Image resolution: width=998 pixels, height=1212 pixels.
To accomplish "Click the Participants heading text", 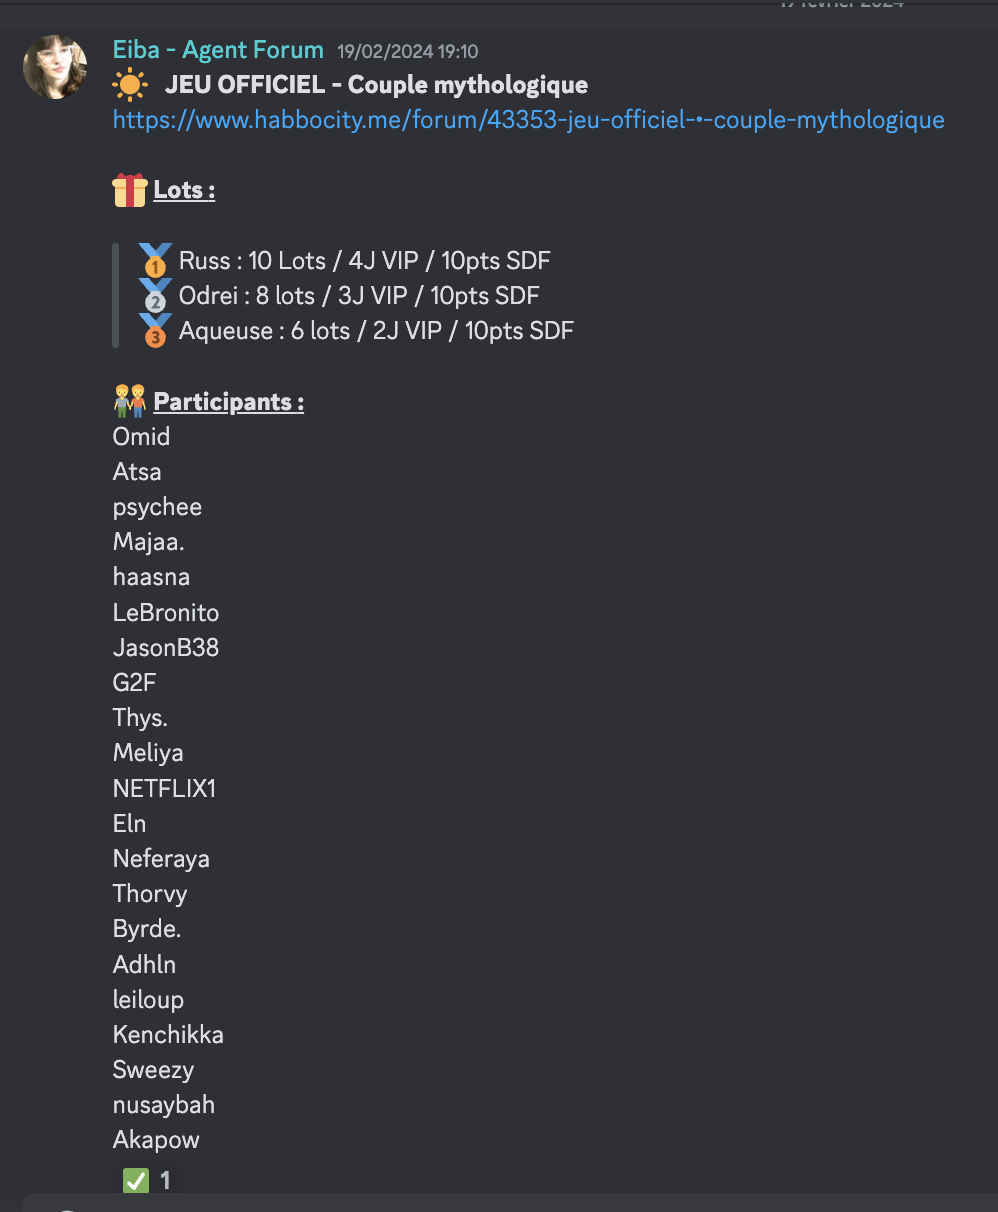I will tap(229, 402).
